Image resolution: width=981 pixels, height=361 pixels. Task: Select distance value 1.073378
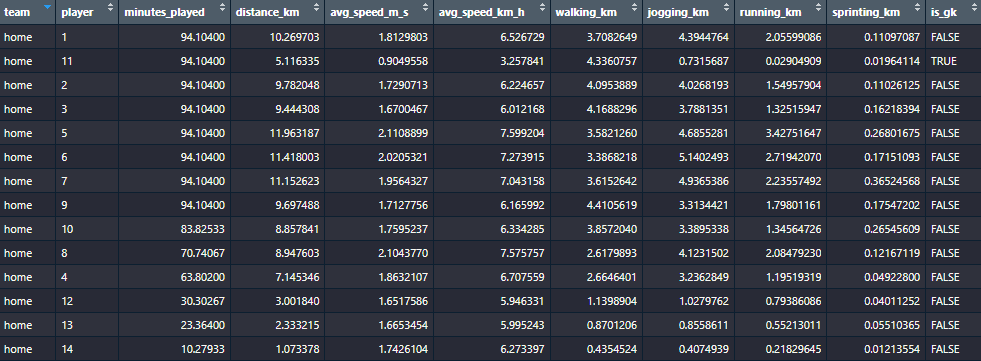coord(297,349)
